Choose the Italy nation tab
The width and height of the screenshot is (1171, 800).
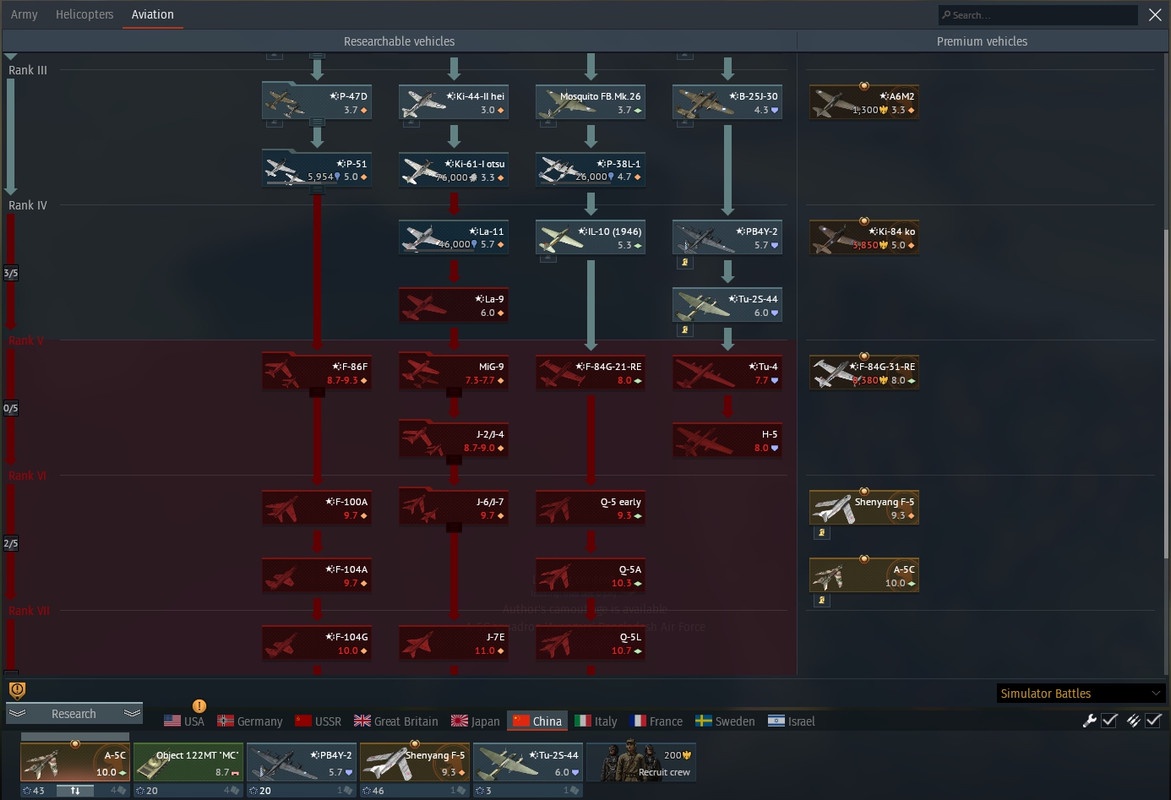(x=596, y=721)
